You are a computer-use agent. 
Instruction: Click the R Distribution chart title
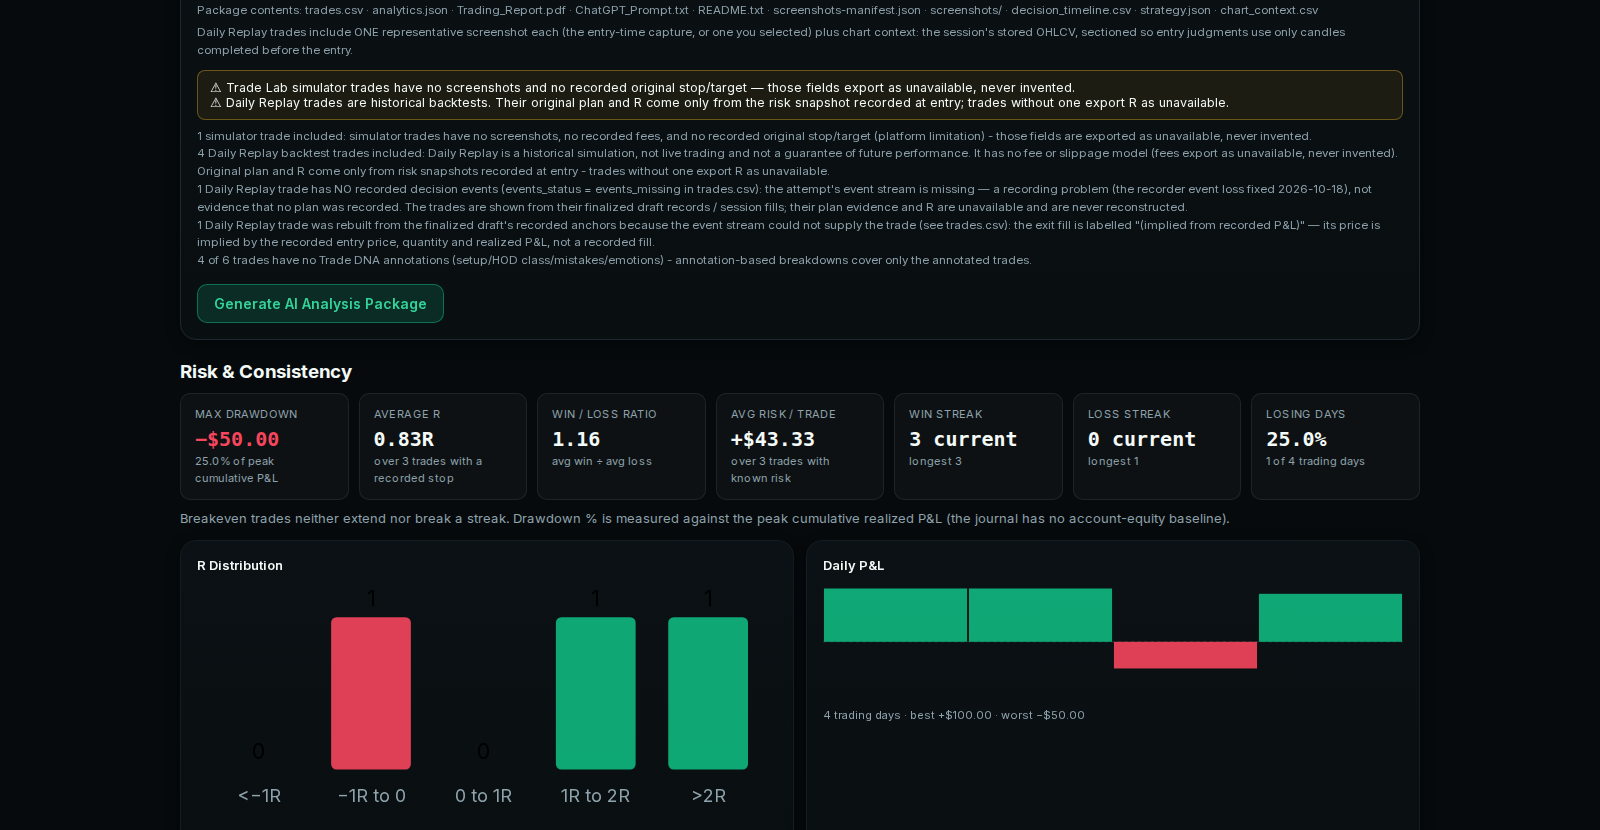[240, 566]
